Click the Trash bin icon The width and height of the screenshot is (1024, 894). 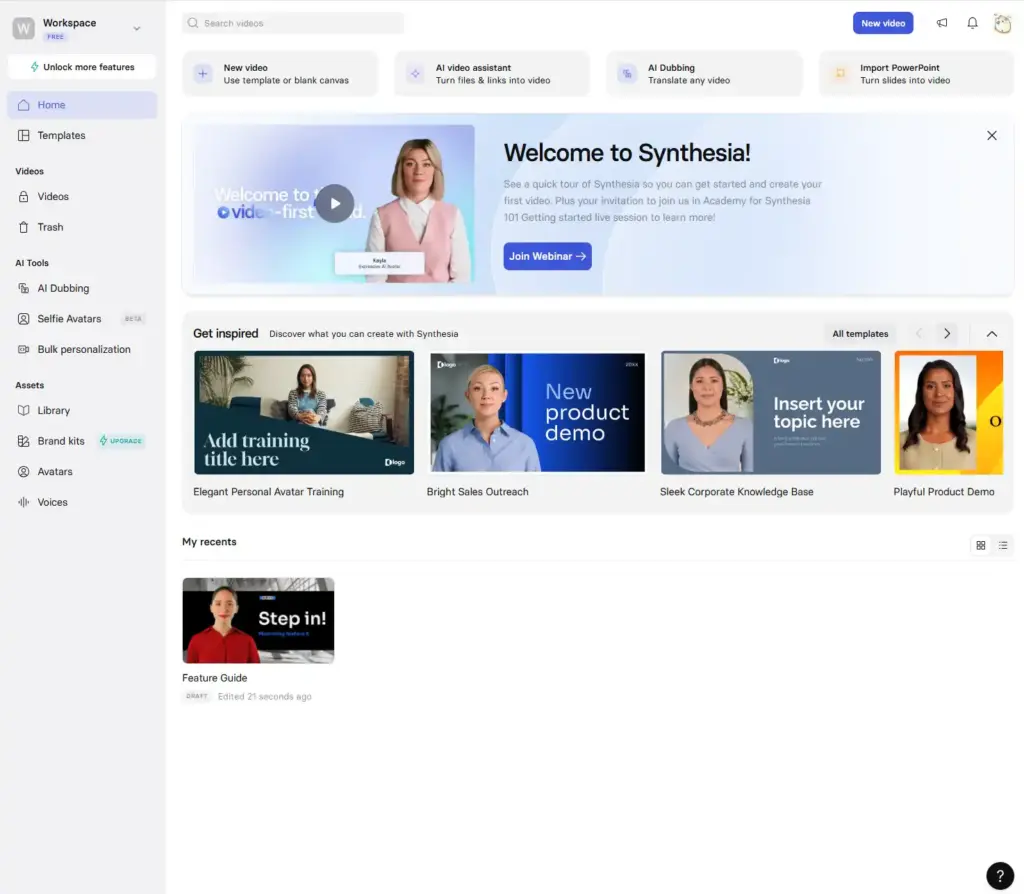point(24,227)
